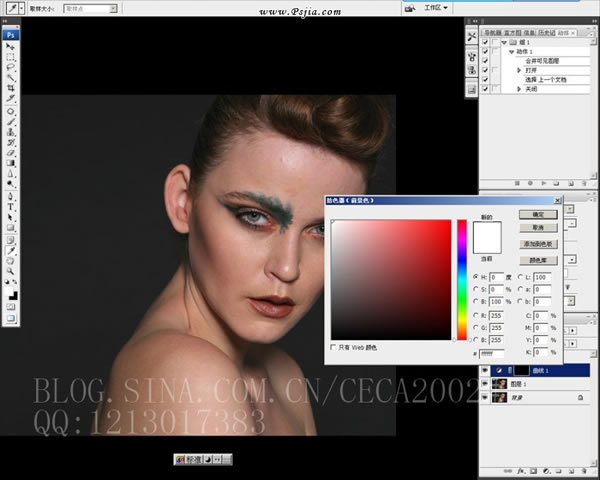The width and height of the screenshot is (600, 480).
Task: Select the R radio button in color picker
Action: tap(474, 314)
